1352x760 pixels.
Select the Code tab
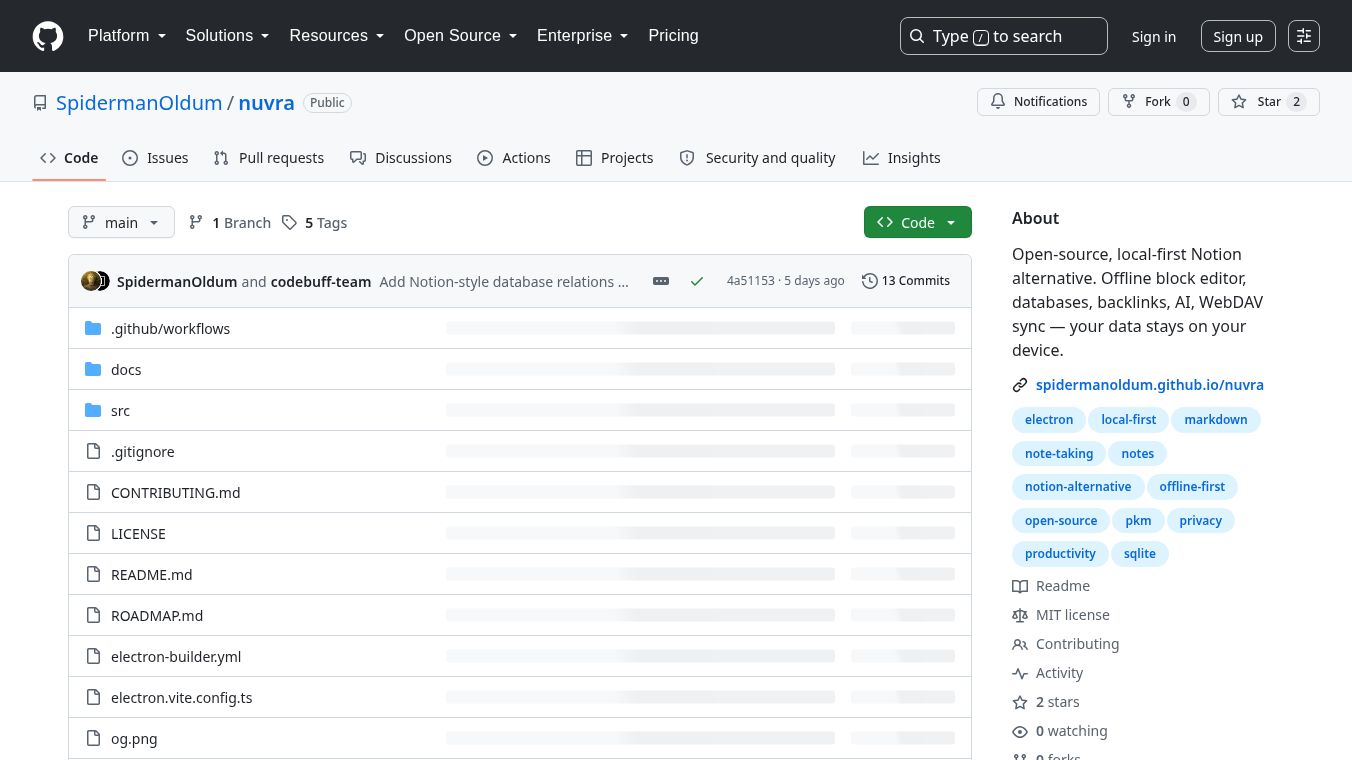coord(69,158)
